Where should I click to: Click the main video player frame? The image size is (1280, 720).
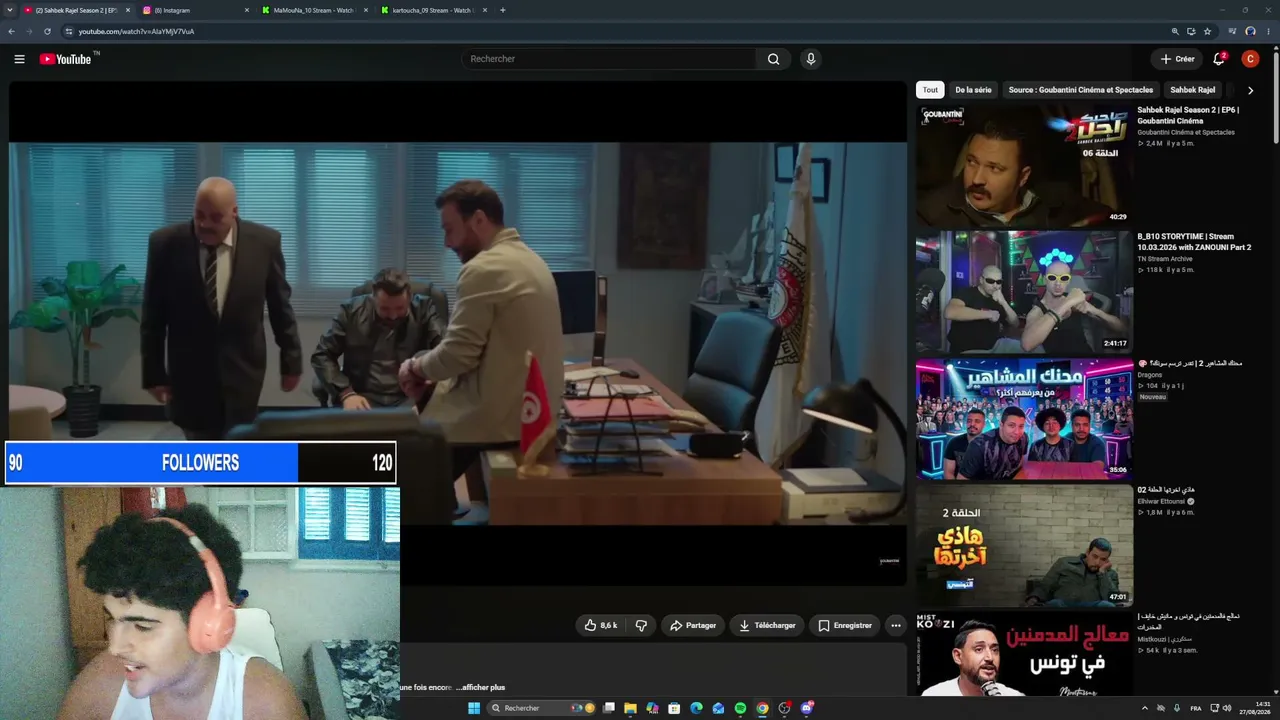pyautogui.click(x=458, y=332)
